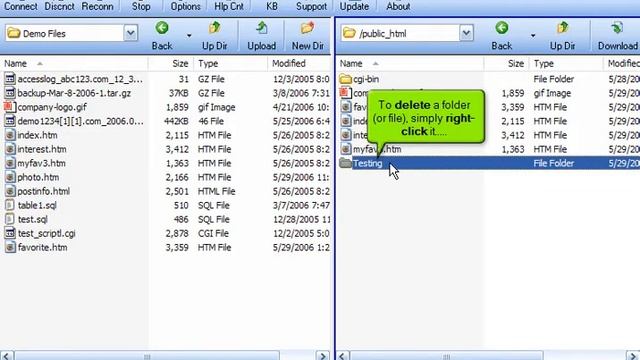Screen dimensions: 640x360
Task: Select the Testing folder name in remote list
Action: click(x=368, y=163)
